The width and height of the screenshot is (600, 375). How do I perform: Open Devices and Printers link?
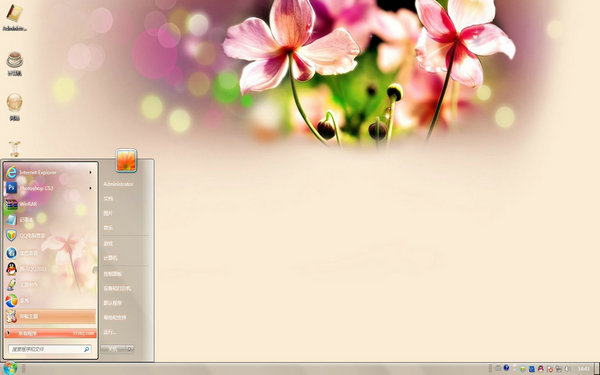click(x=117, y=288)
